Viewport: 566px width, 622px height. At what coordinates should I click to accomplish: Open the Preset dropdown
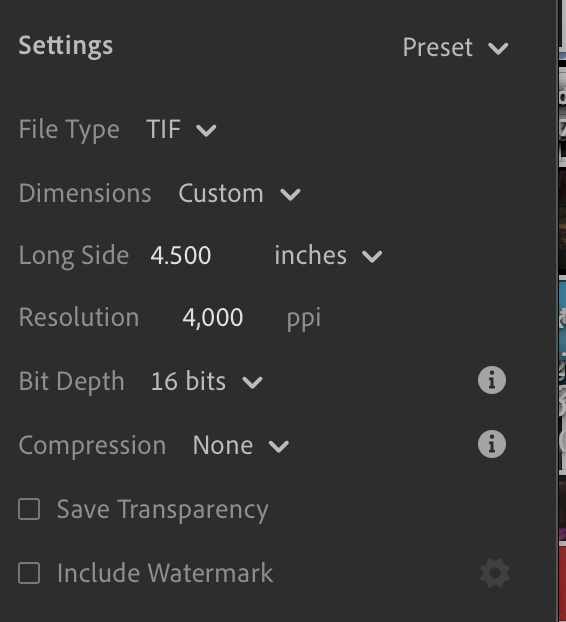[455, 47]
